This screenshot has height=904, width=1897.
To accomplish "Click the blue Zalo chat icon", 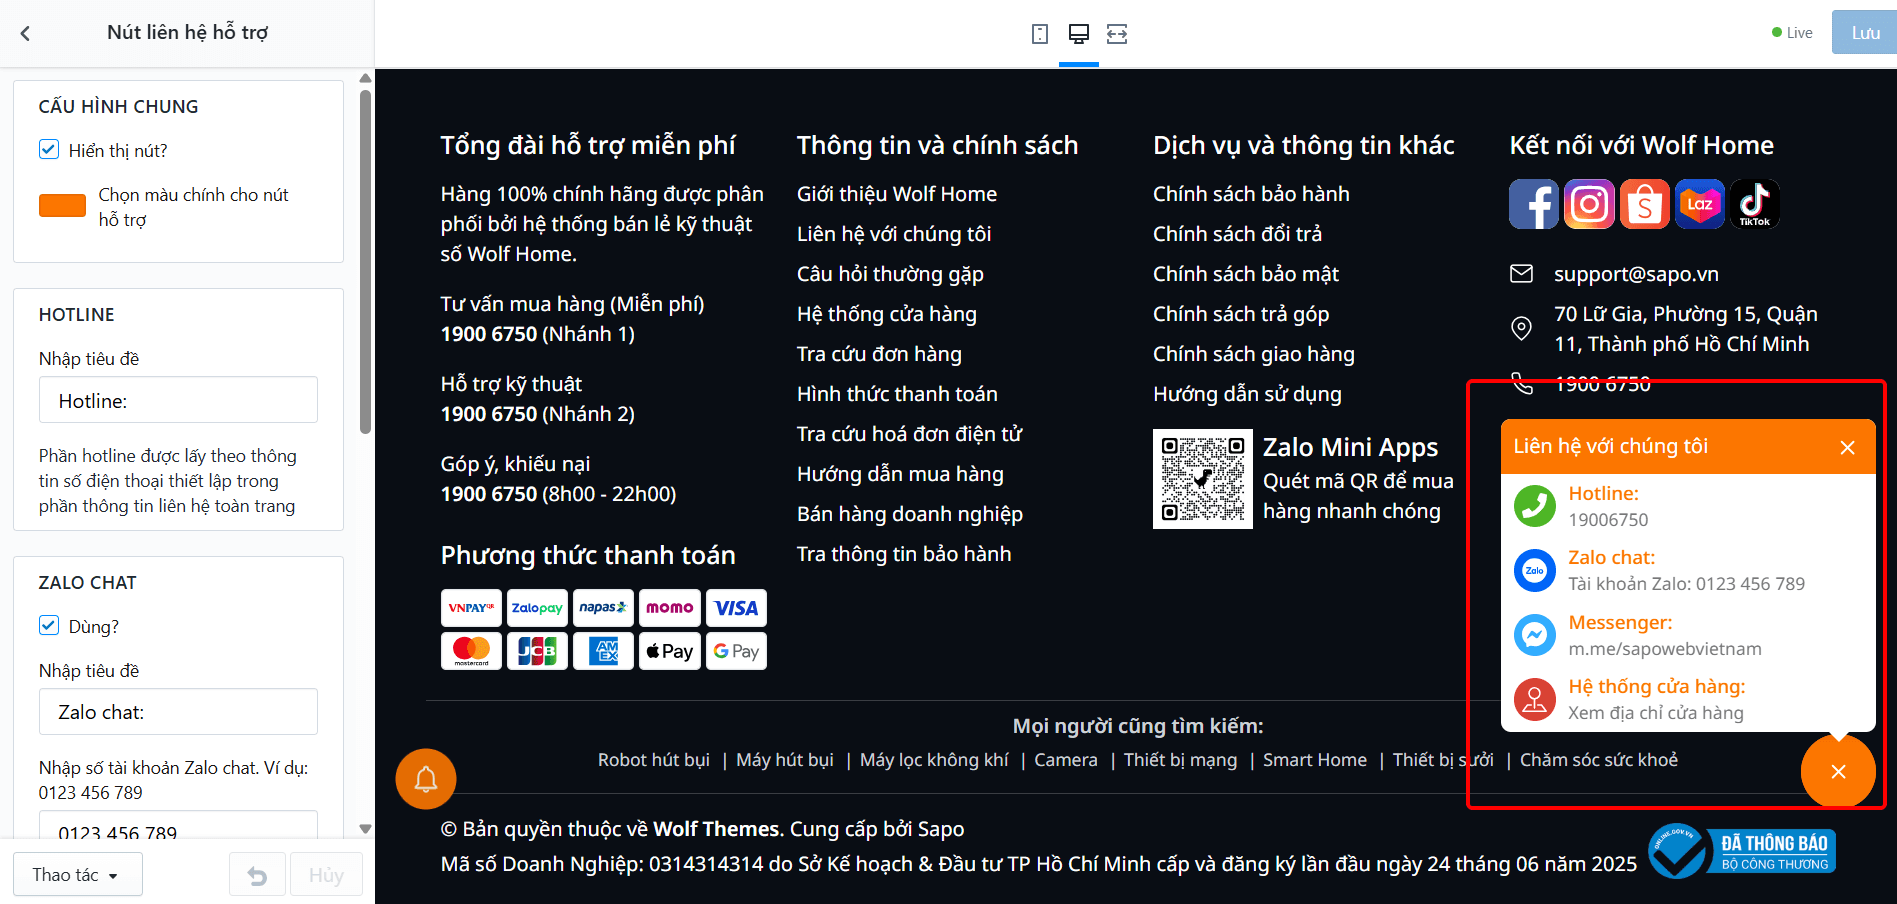I will pyautogui.click(x=1535, y=570).
